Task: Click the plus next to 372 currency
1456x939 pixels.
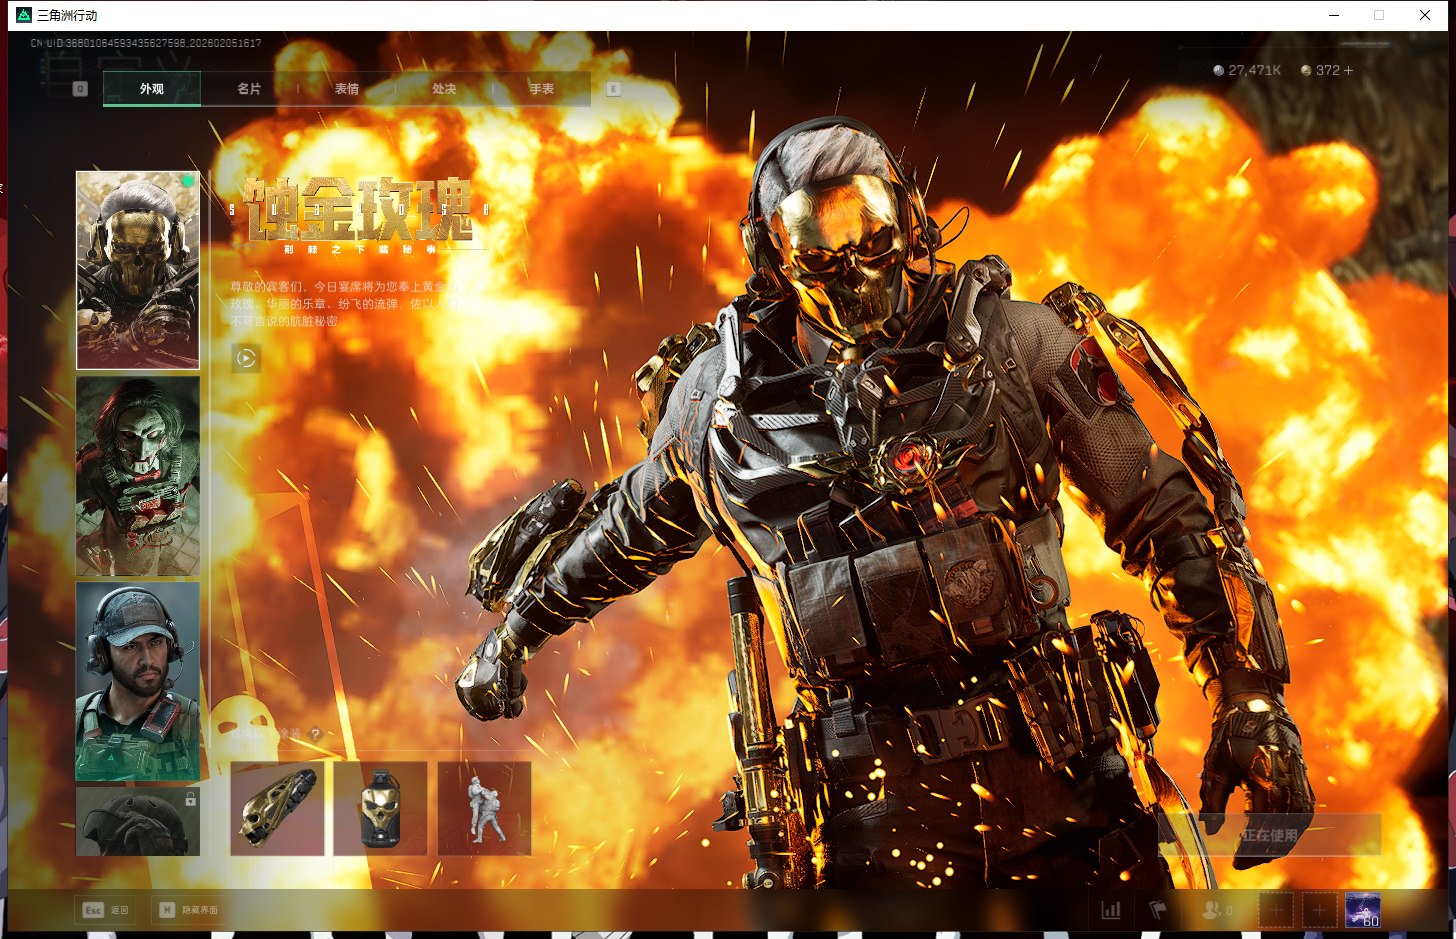Action: [x=1349, y=70]
